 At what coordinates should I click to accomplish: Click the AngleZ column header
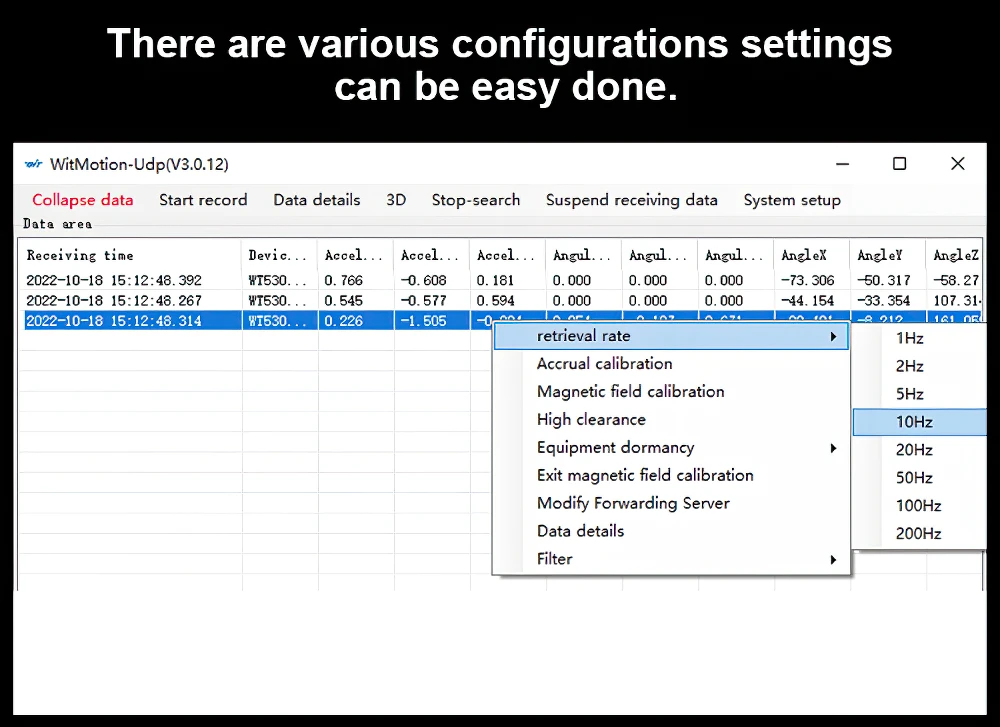955,255
